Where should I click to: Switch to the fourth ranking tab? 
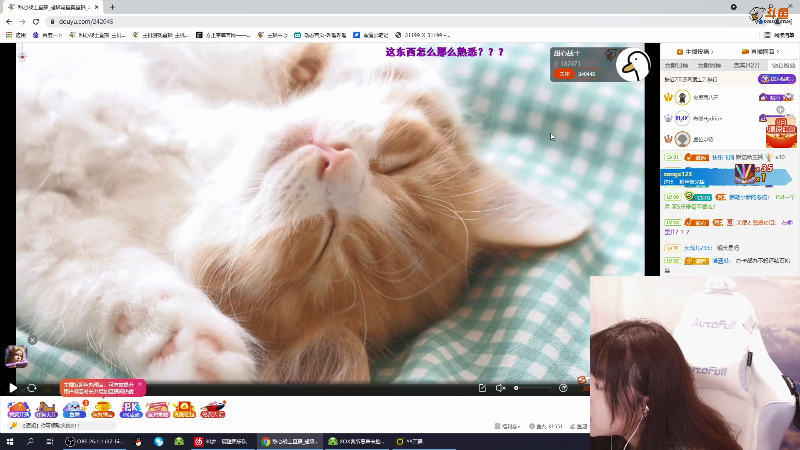(x=783, y=65)
